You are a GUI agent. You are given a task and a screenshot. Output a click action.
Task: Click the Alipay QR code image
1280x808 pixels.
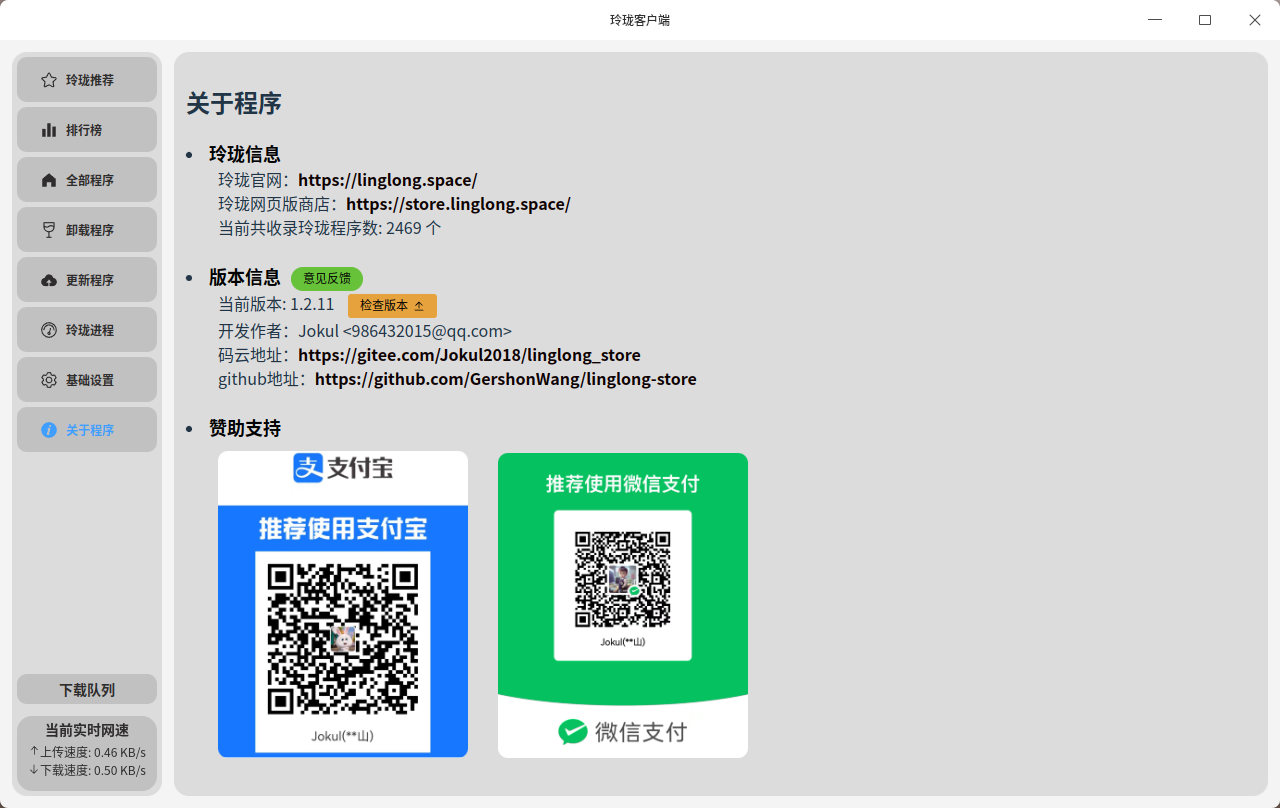point(343,640)
